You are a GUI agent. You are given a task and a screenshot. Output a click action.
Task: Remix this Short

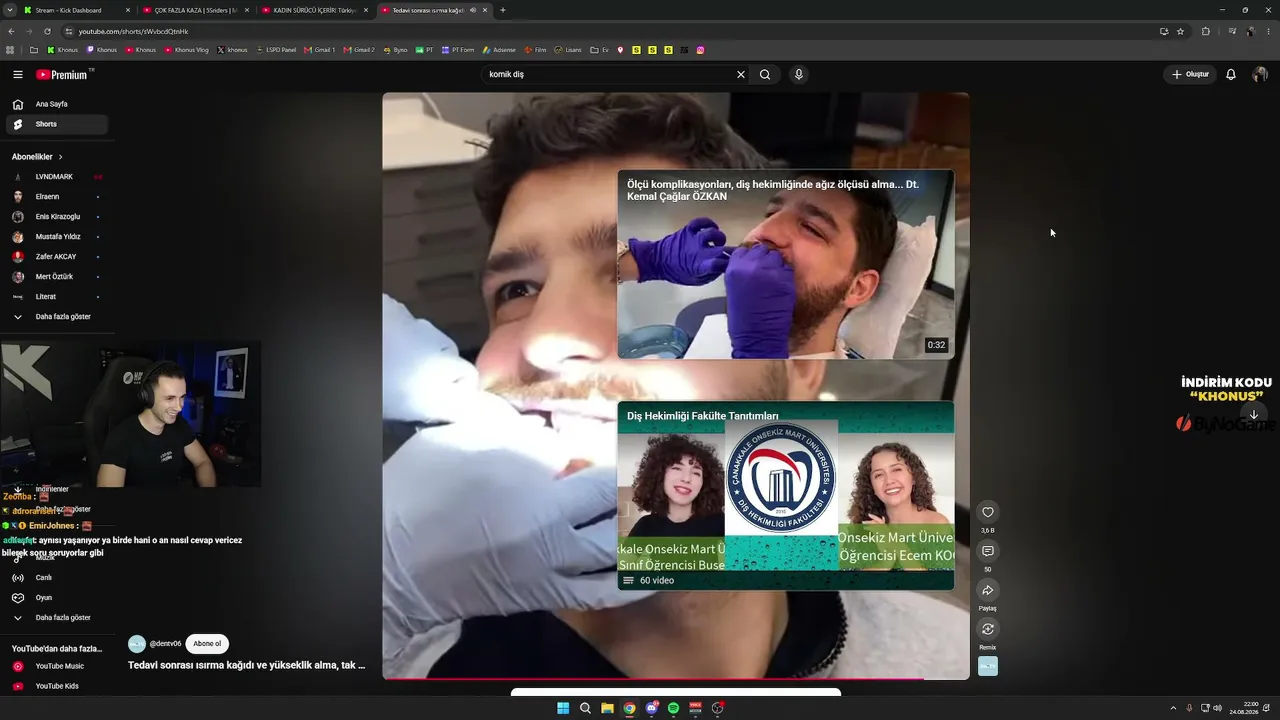coord(988,629)
